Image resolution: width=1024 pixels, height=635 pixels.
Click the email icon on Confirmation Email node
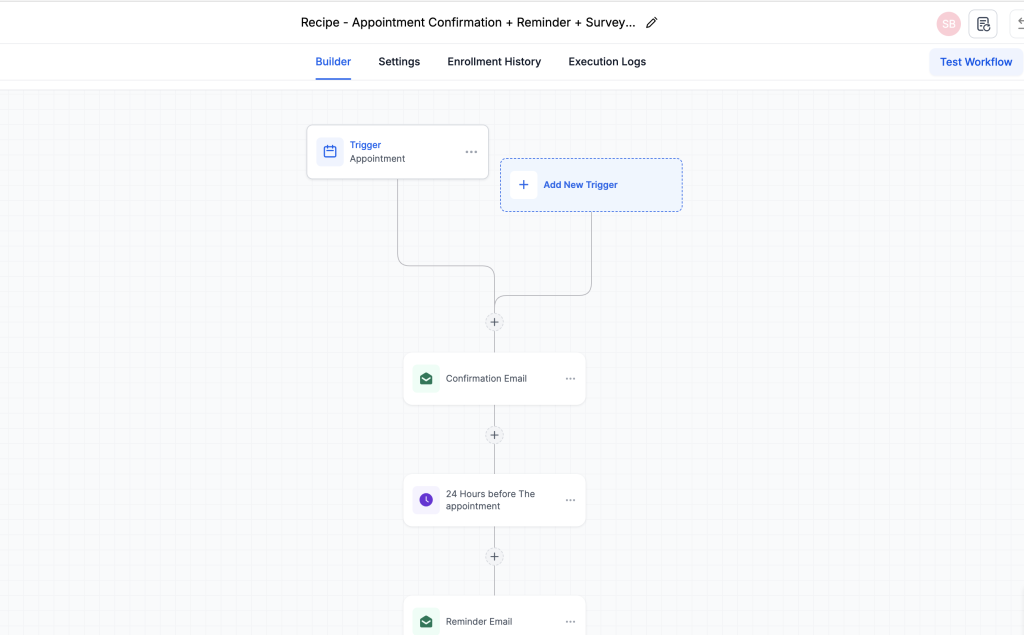click(425, 378)
